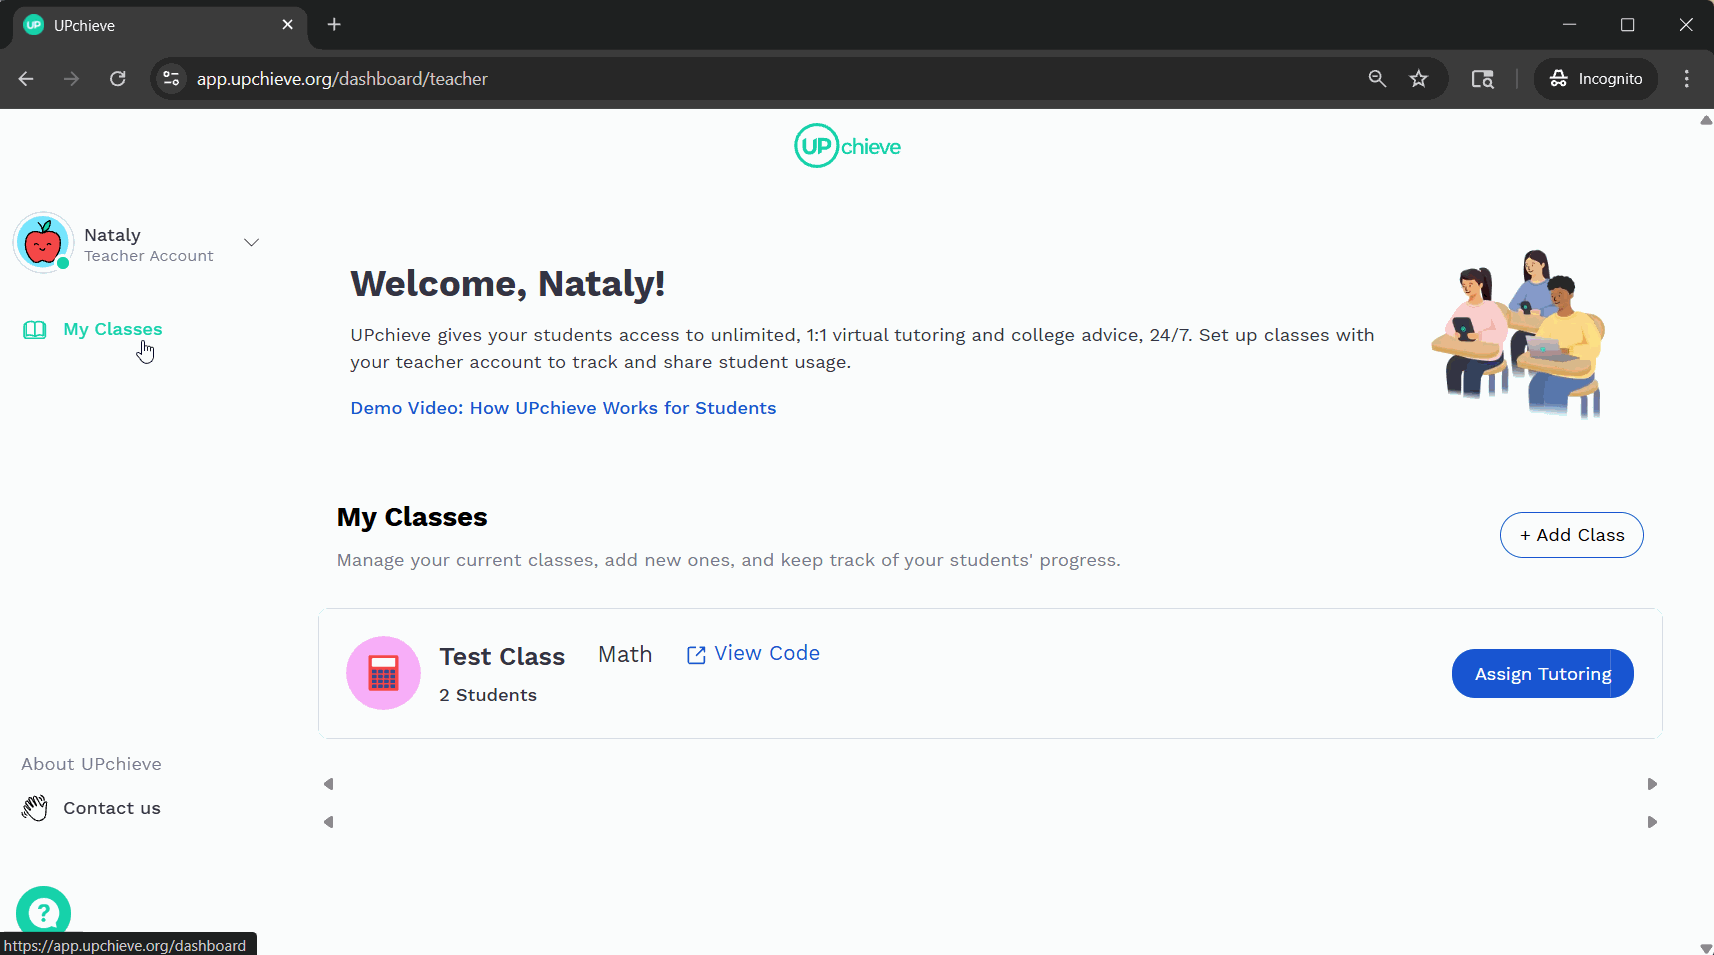Click the Test Class calculator icon
This screenshot has height=955, width=1714.
pyautogui.click(x=383, y=673)
